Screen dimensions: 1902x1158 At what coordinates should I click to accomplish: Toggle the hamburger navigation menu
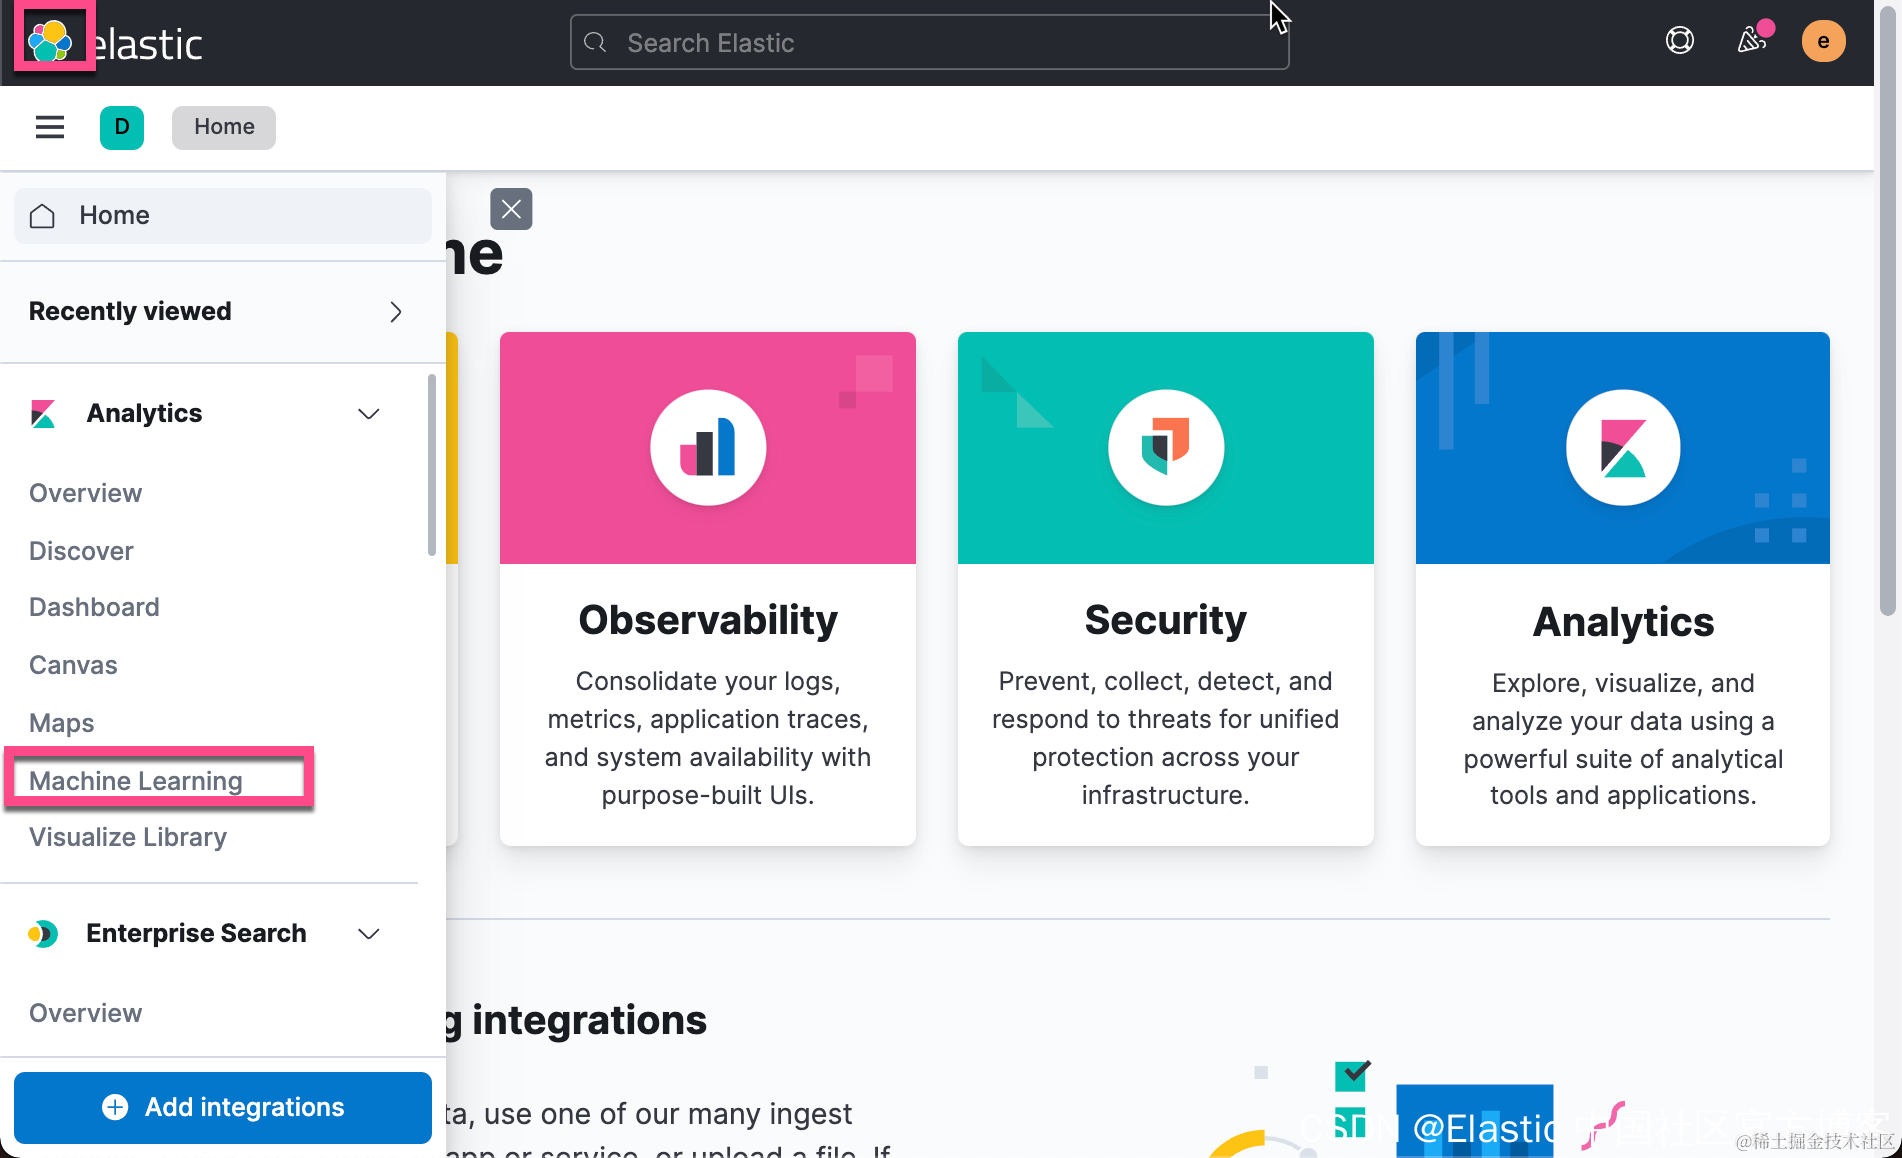tap(50, 127)
